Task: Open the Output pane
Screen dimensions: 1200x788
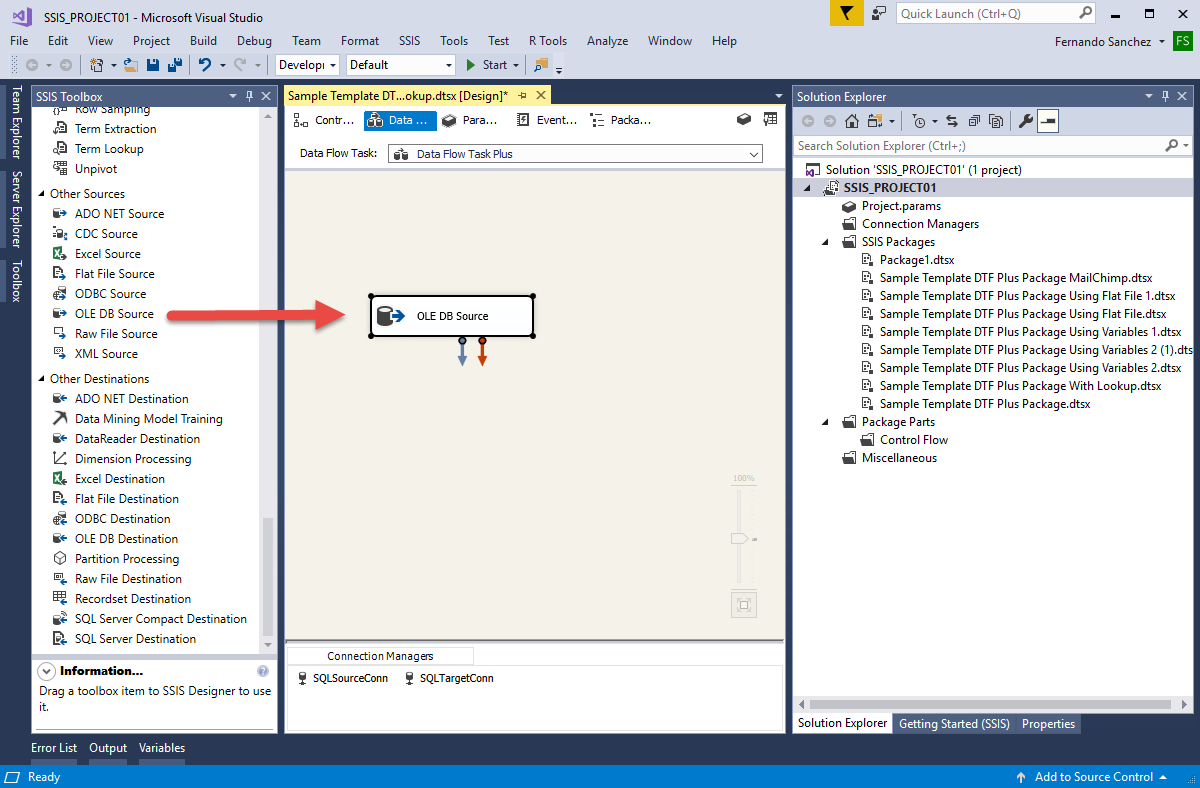Action: point(108,748)
